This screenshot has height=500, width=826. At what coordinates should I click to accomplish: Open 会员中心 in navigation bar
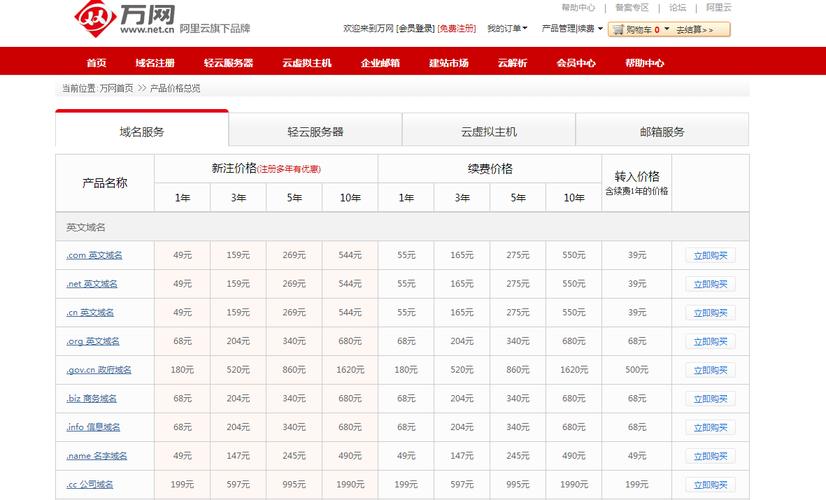576,63
